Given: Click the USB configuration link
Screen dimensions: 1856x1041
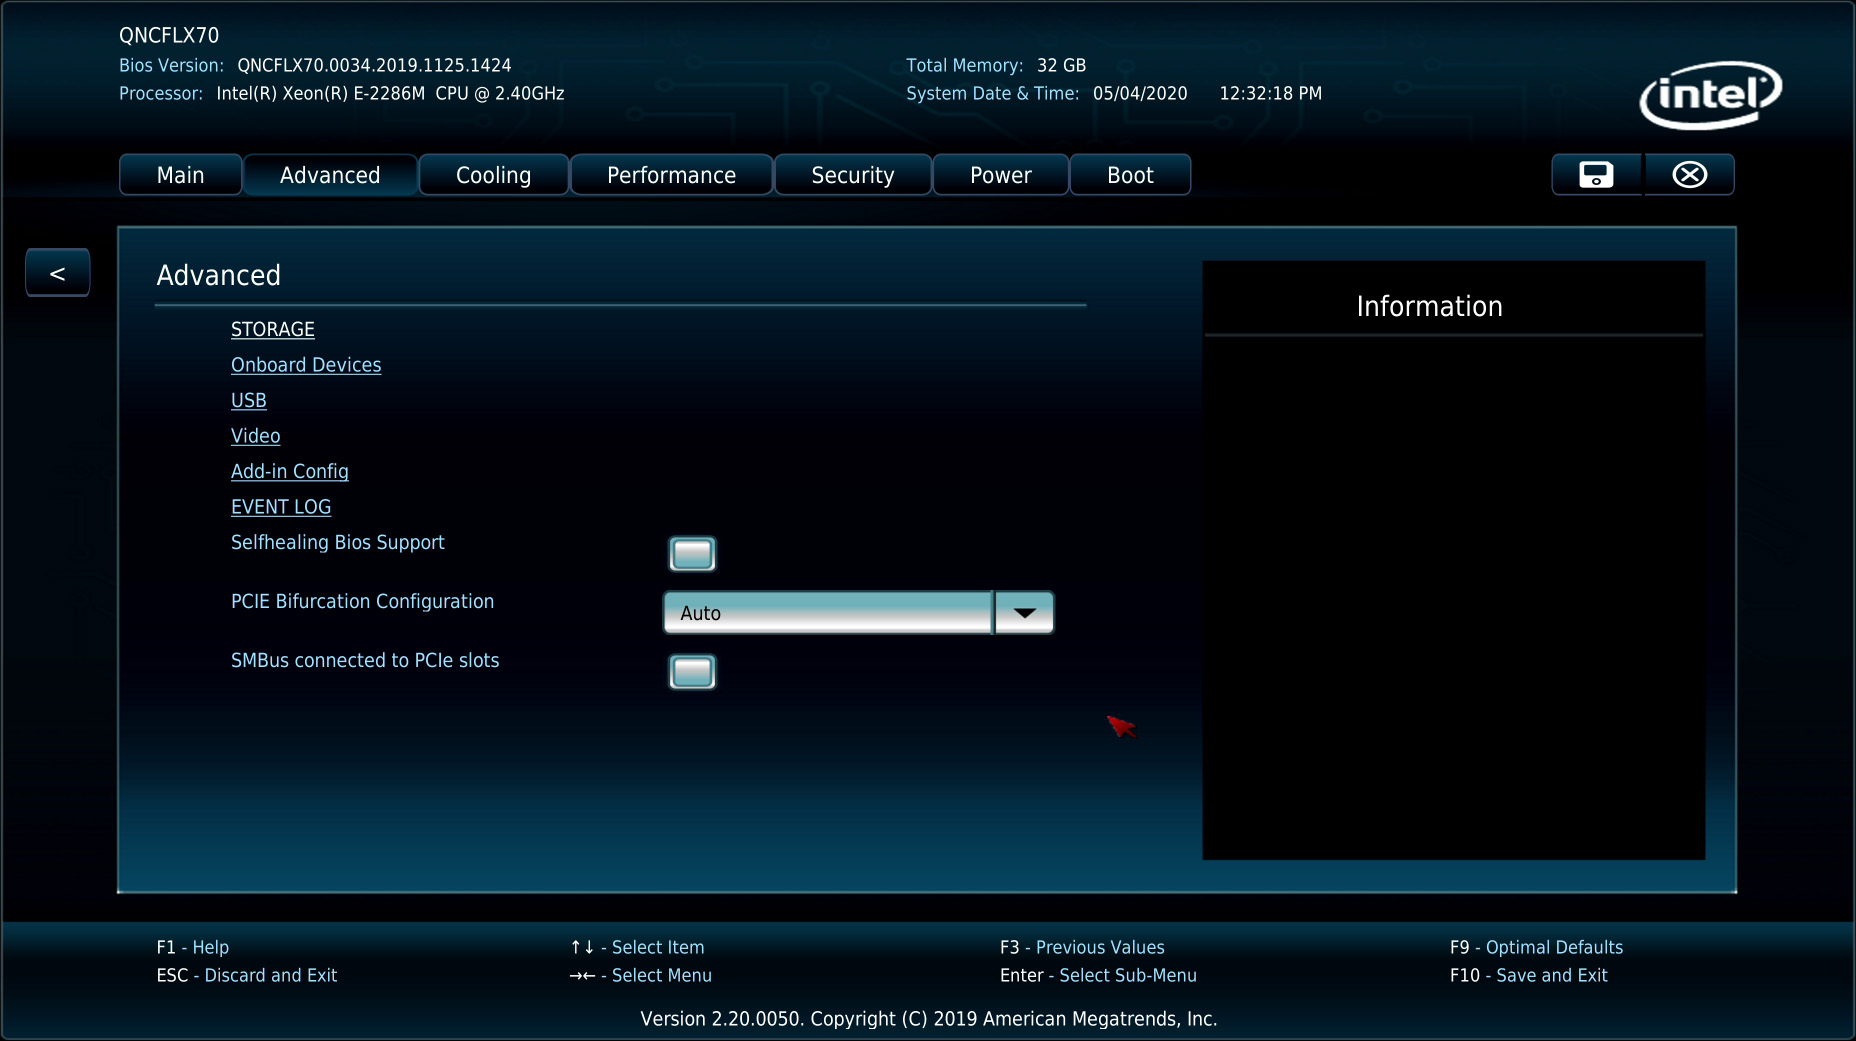Looking at the screenshot, I should coord(248,401).
